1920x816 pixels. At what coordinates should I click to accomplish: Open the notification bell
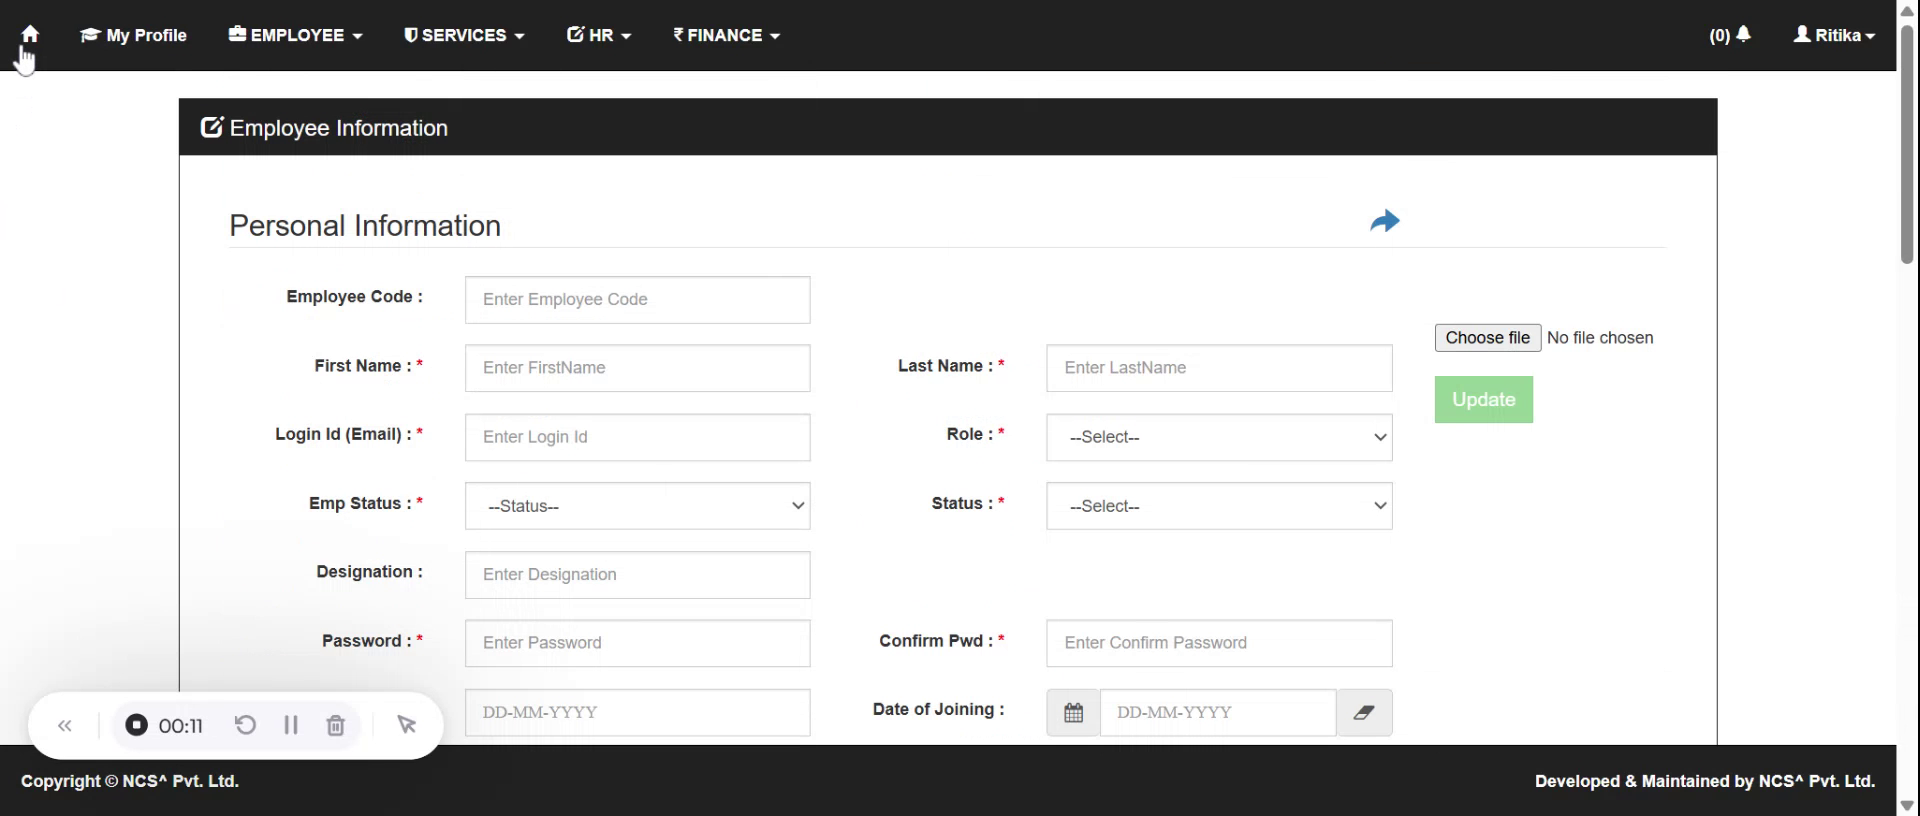pos(1743,34)
